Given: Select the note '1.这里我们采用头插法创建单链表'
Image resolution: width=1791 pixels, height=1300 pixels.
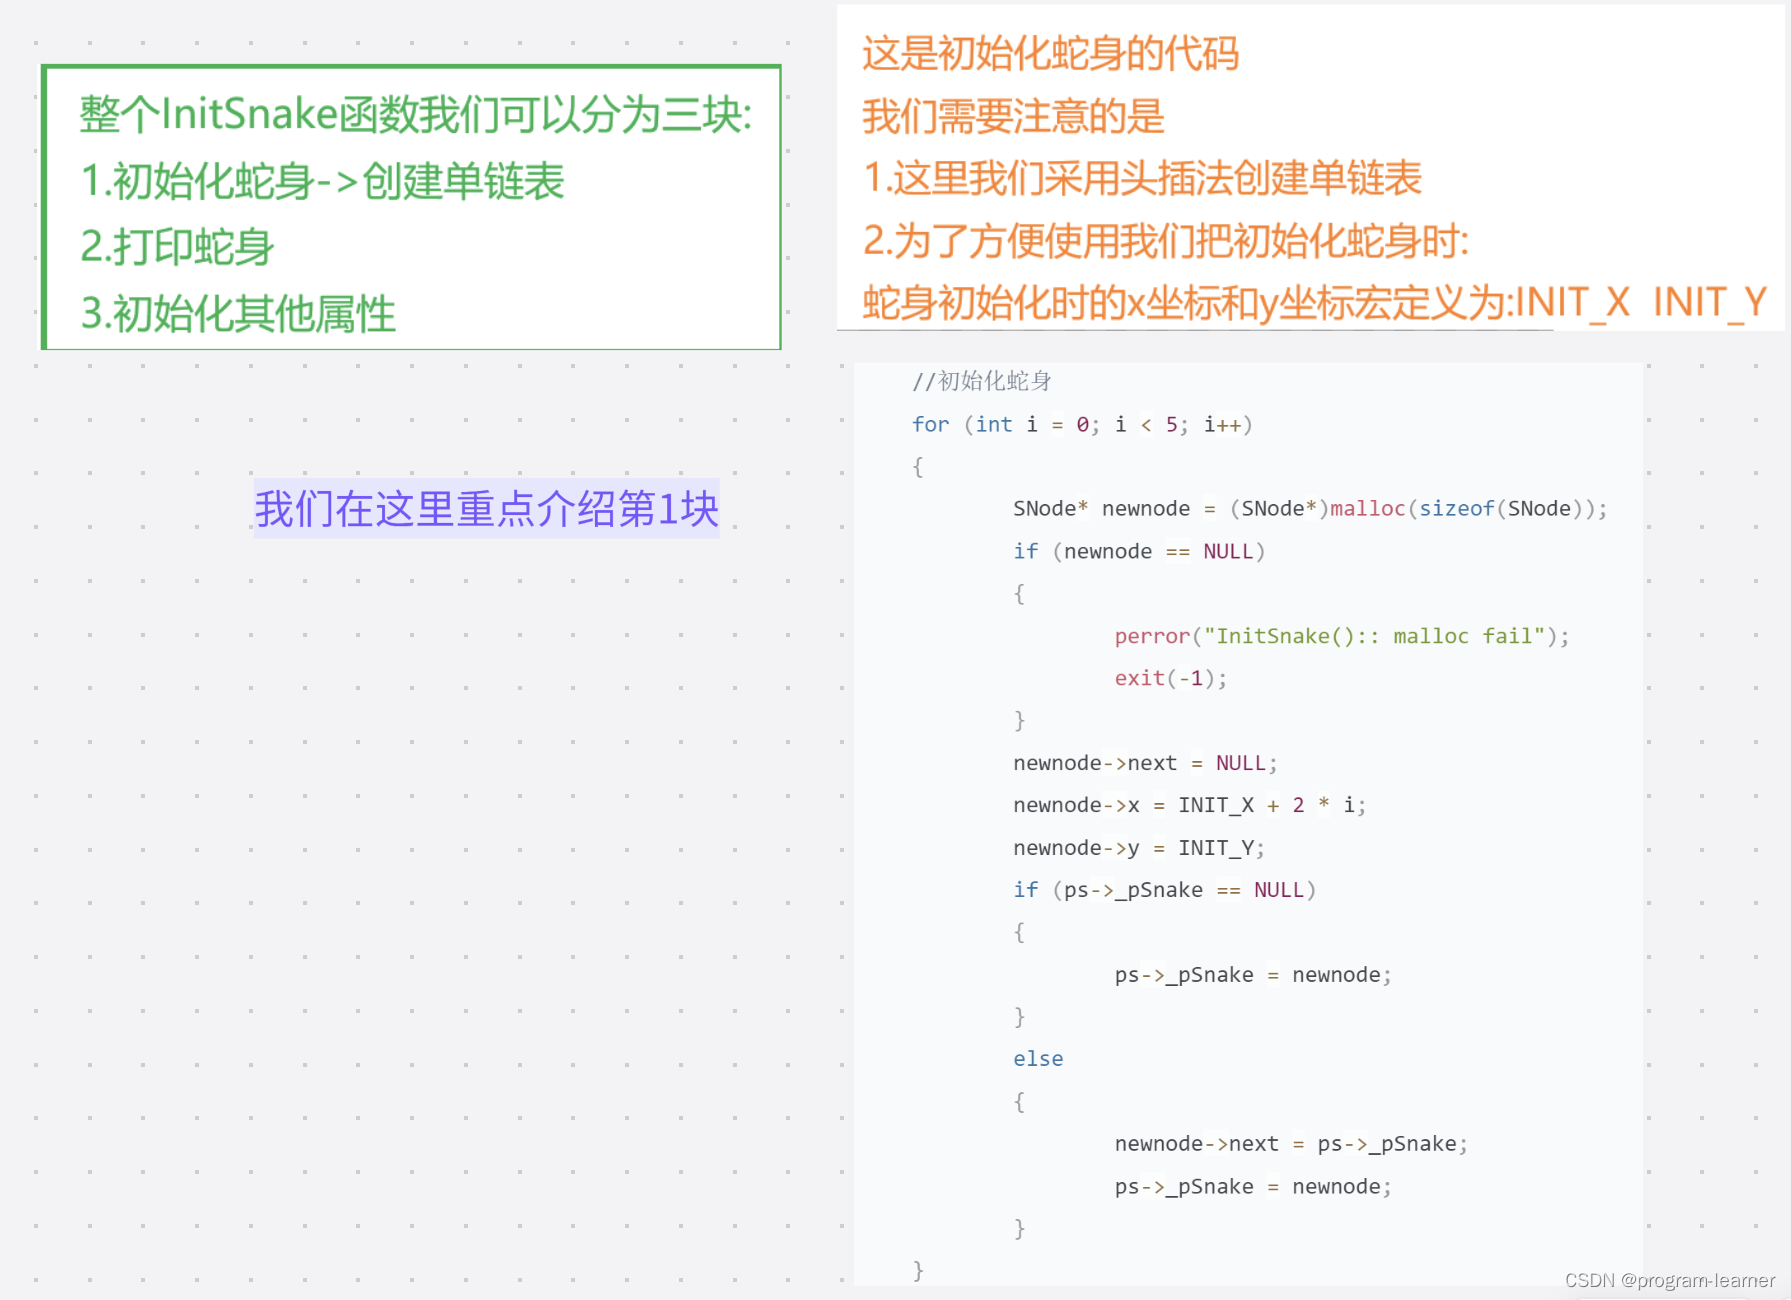Looking at the screenshot, I should pyautogui.click(x=1142, y=178).
